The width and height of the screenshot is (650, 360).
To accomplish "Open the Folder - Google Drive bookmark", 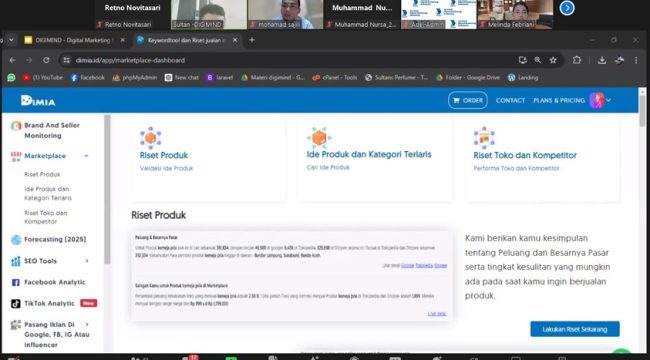I will click(x=468, y=78).
